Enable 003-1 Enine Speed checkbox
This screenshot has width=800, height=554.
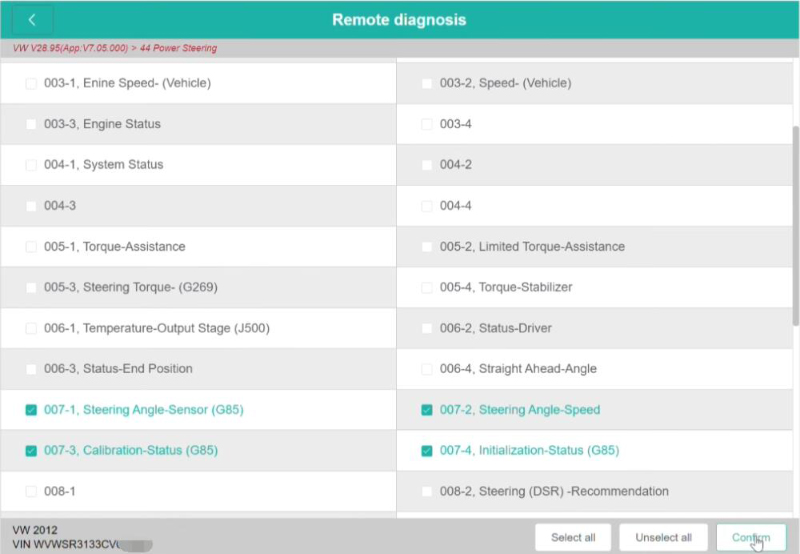(x=31, y=84)
